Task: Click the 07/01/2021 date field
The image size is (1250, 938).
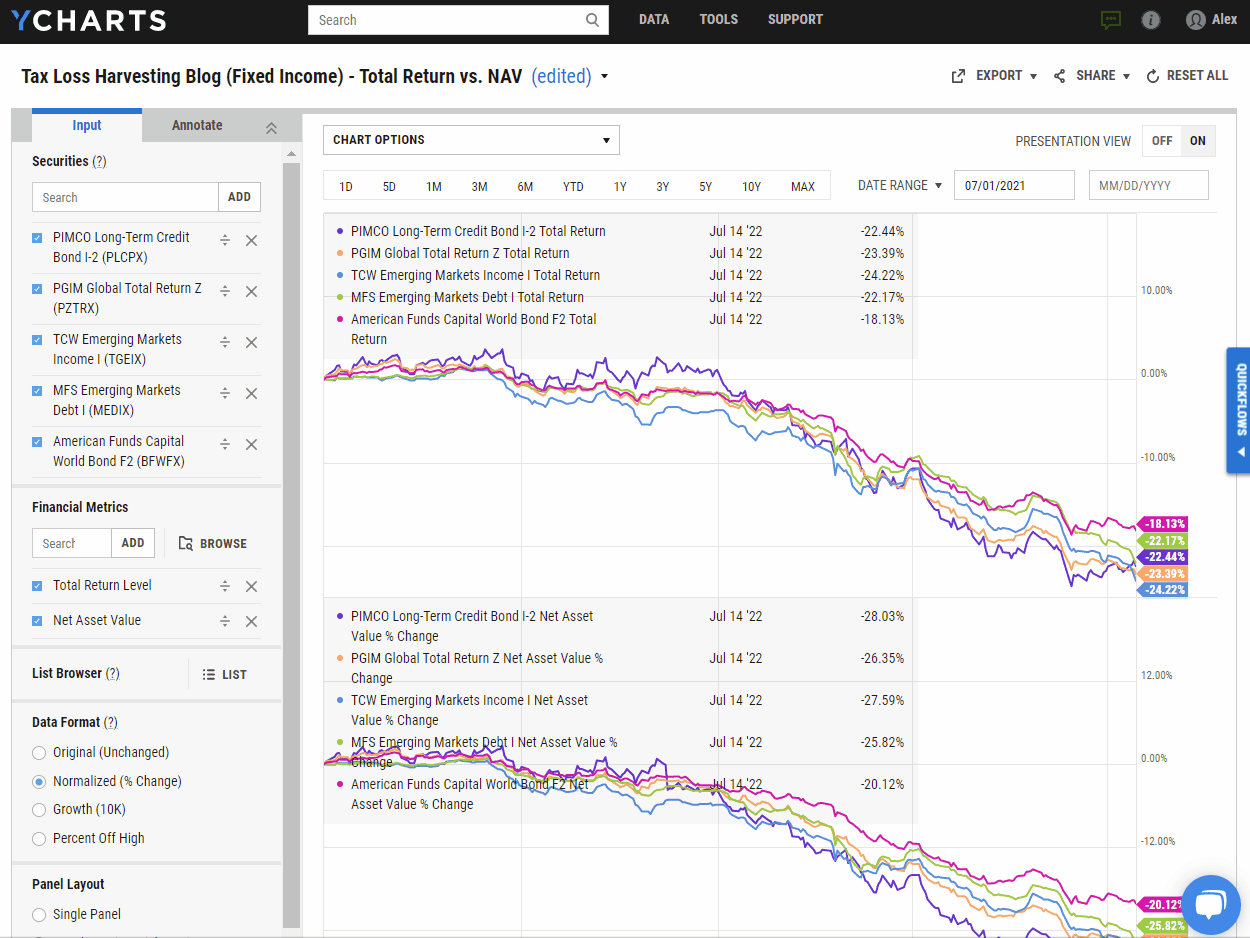Action: 1013,184
